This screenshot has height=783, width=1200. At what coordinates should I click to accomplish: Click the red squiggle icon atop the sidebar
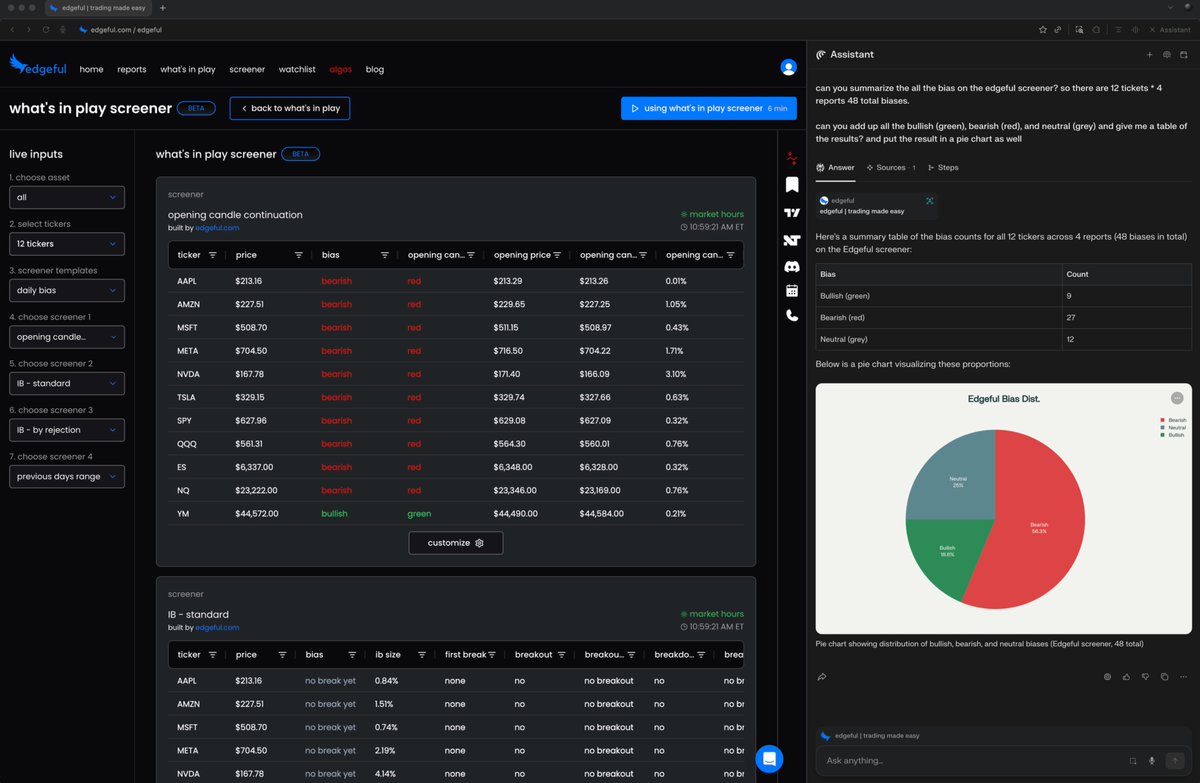click(791, 158)
